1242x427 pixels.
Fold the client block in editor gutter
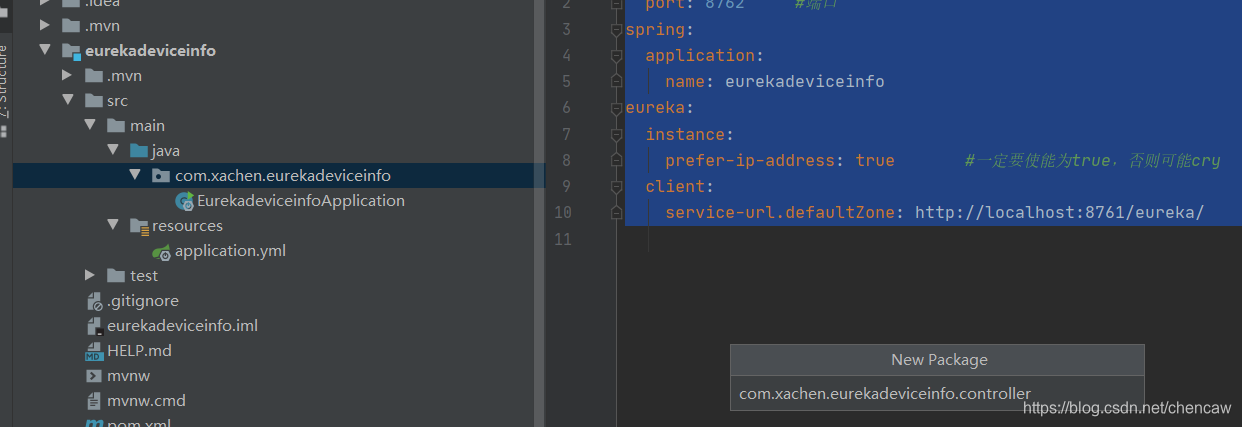coord(616,186)
